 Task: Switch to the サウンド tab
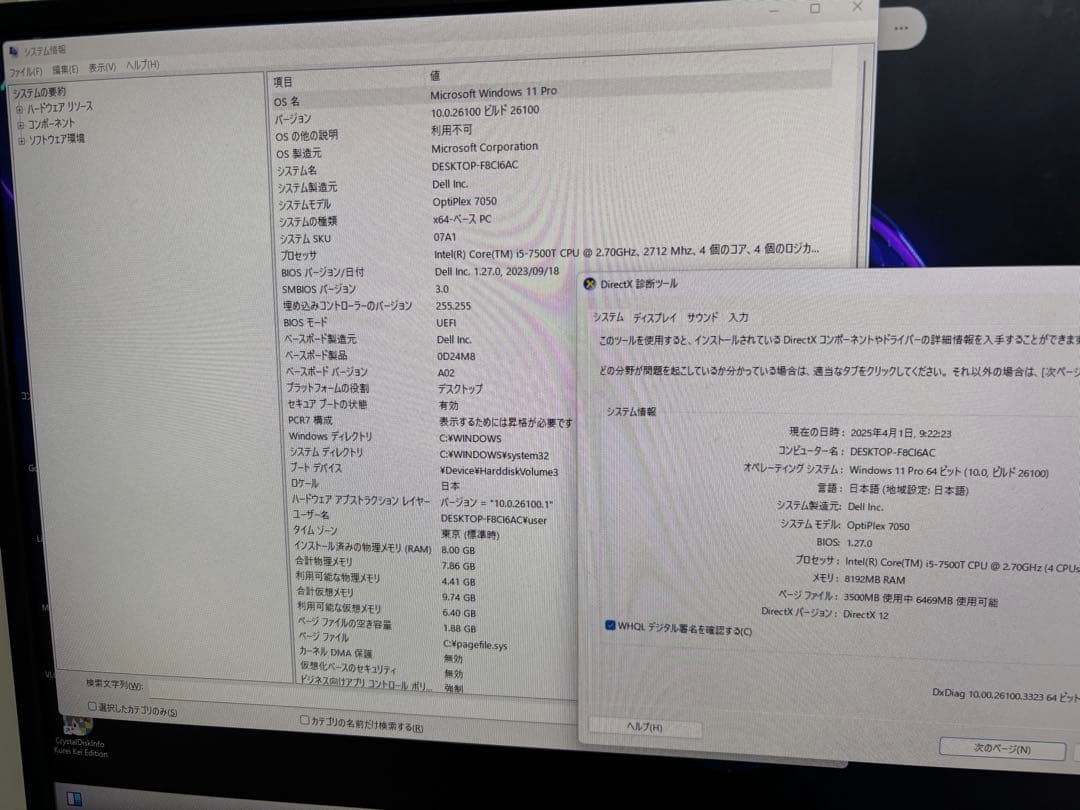pyautogui.click(x=703, y=318)
